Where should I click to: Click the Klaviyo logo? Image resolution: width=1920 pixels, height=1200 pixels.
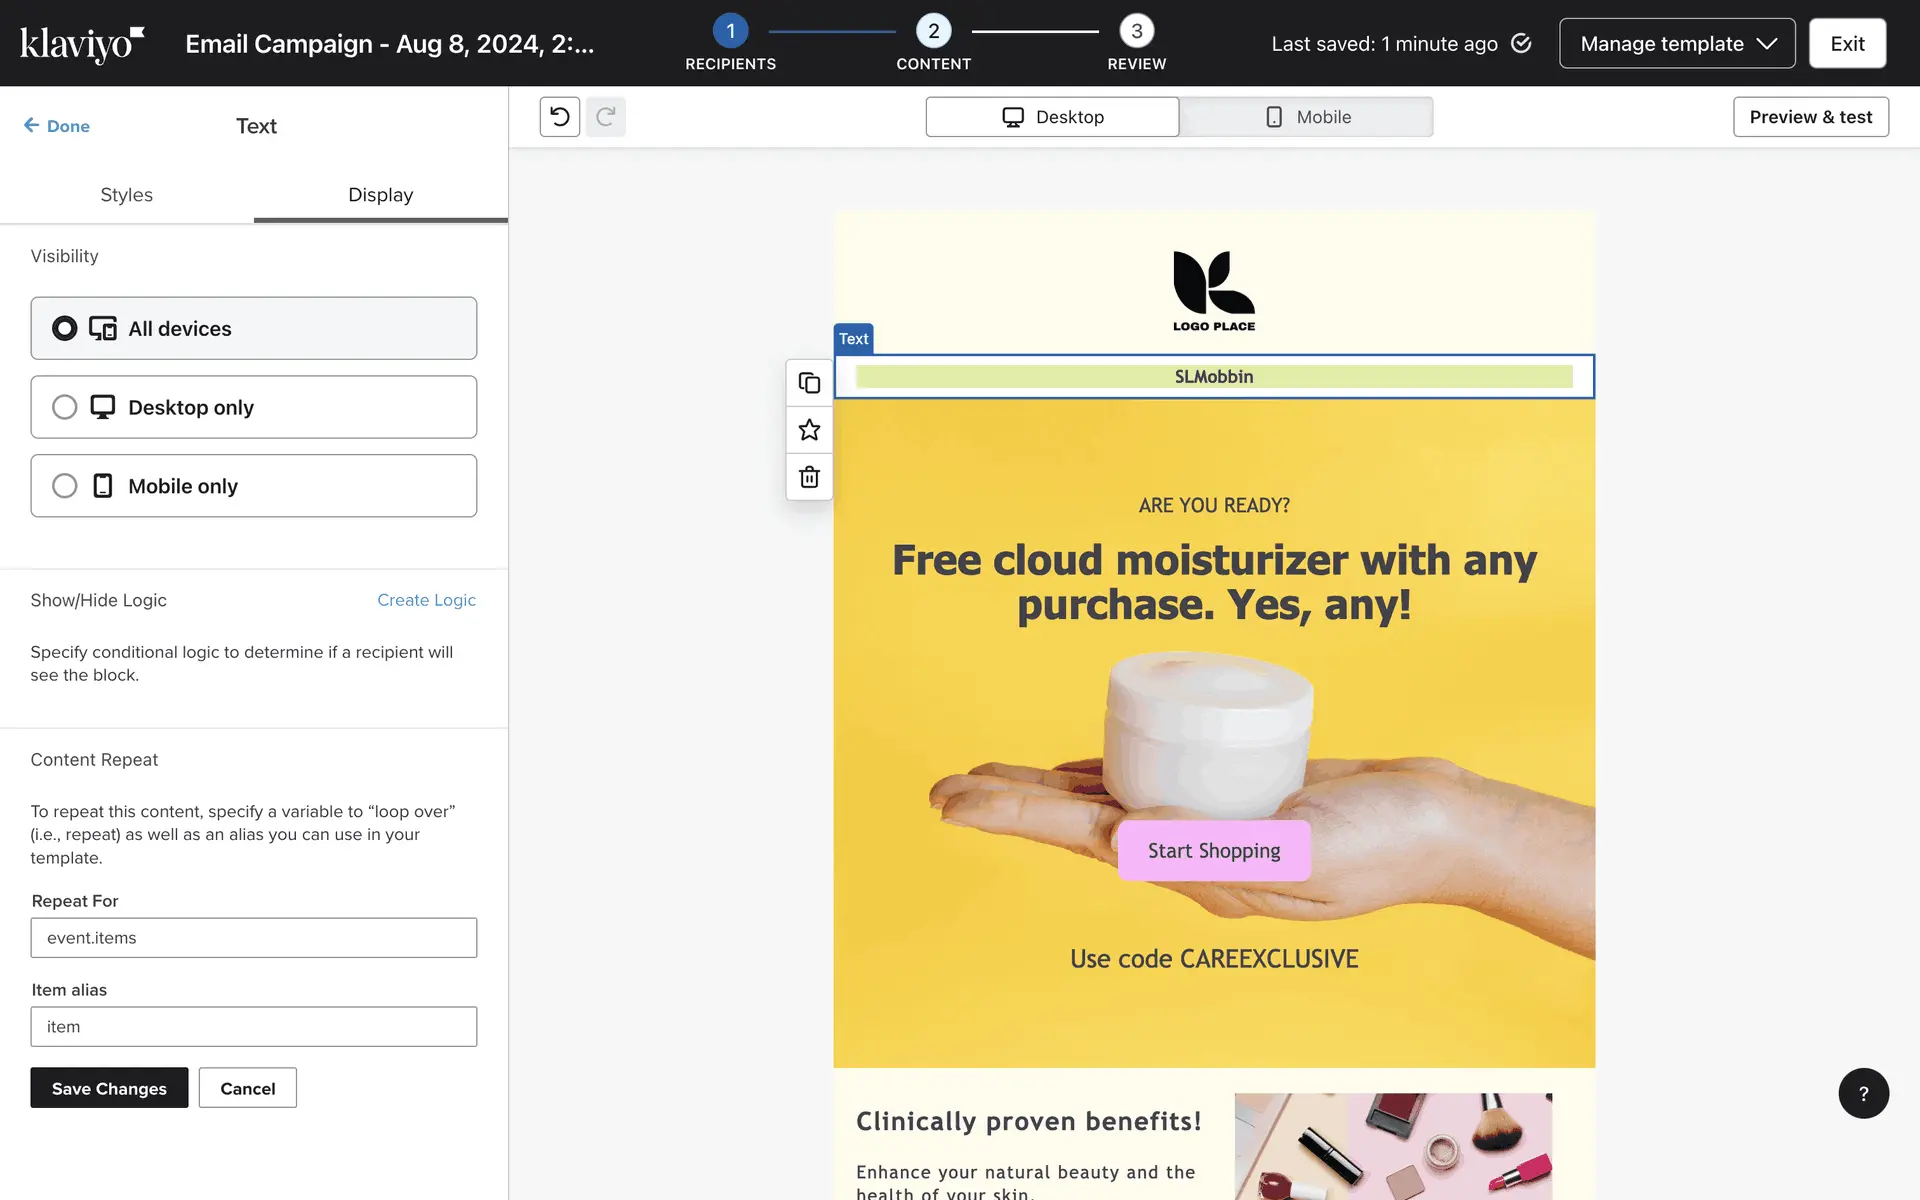[82, 44]
